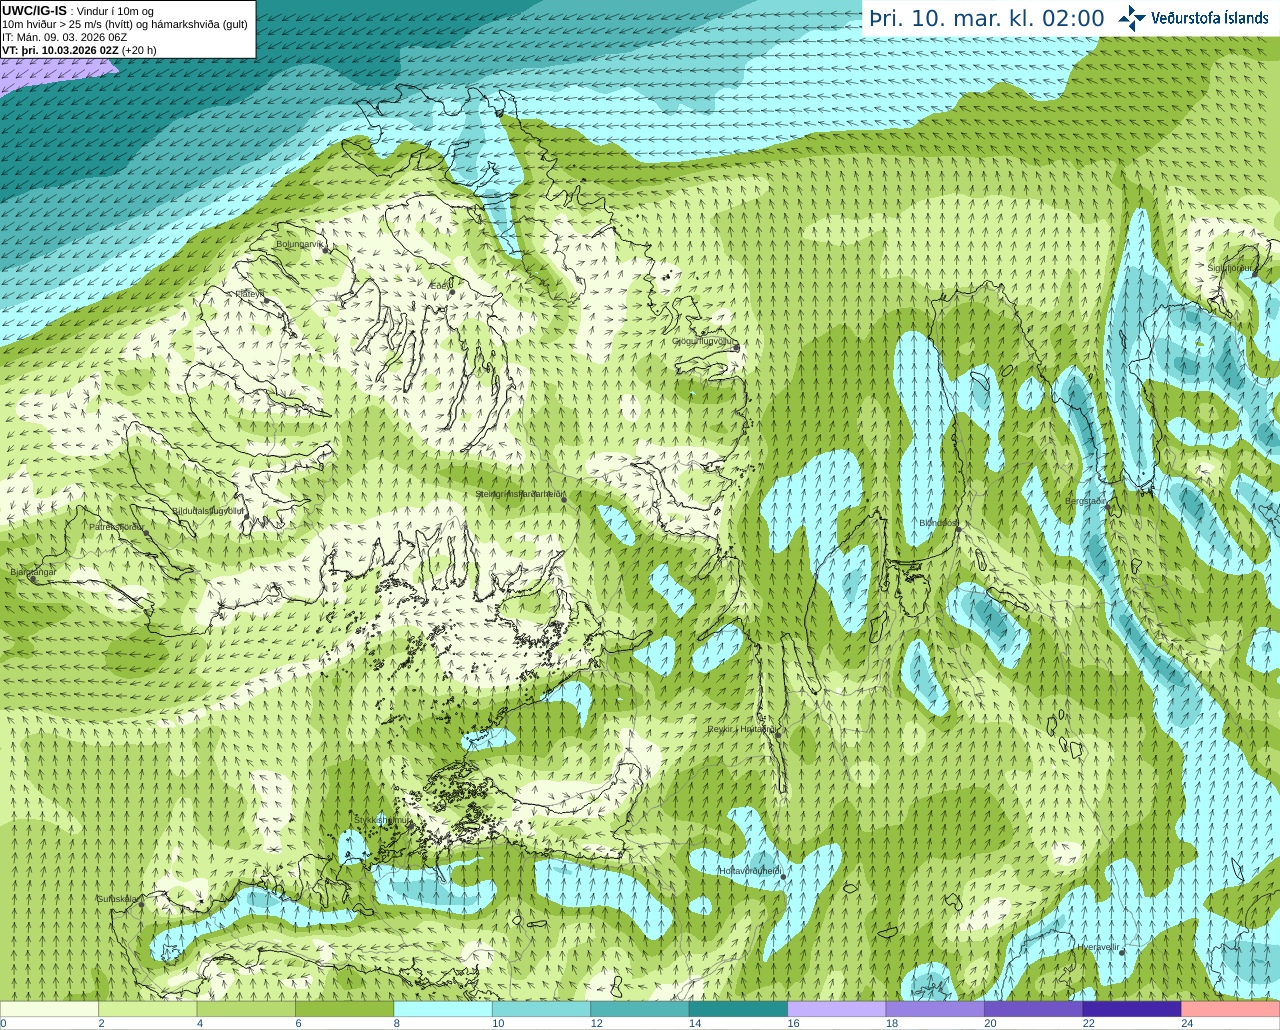
Task: Select the 22–24 m/s deep indigo legend swatch
Action: click(1132, 1009)
